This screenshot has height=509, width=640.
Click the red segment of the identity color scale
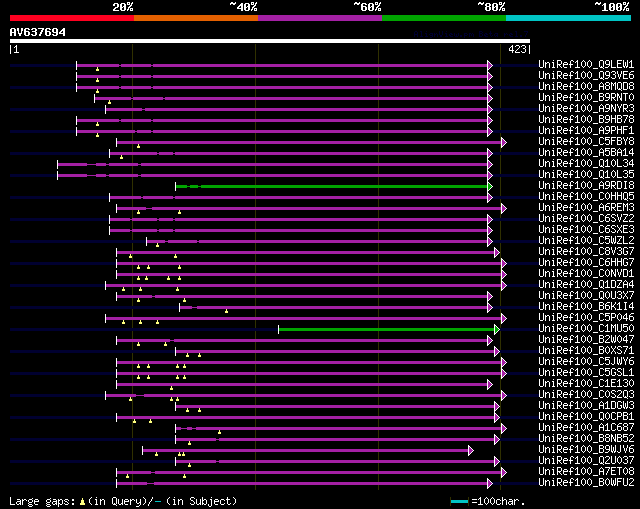click(x=72, y=18)
